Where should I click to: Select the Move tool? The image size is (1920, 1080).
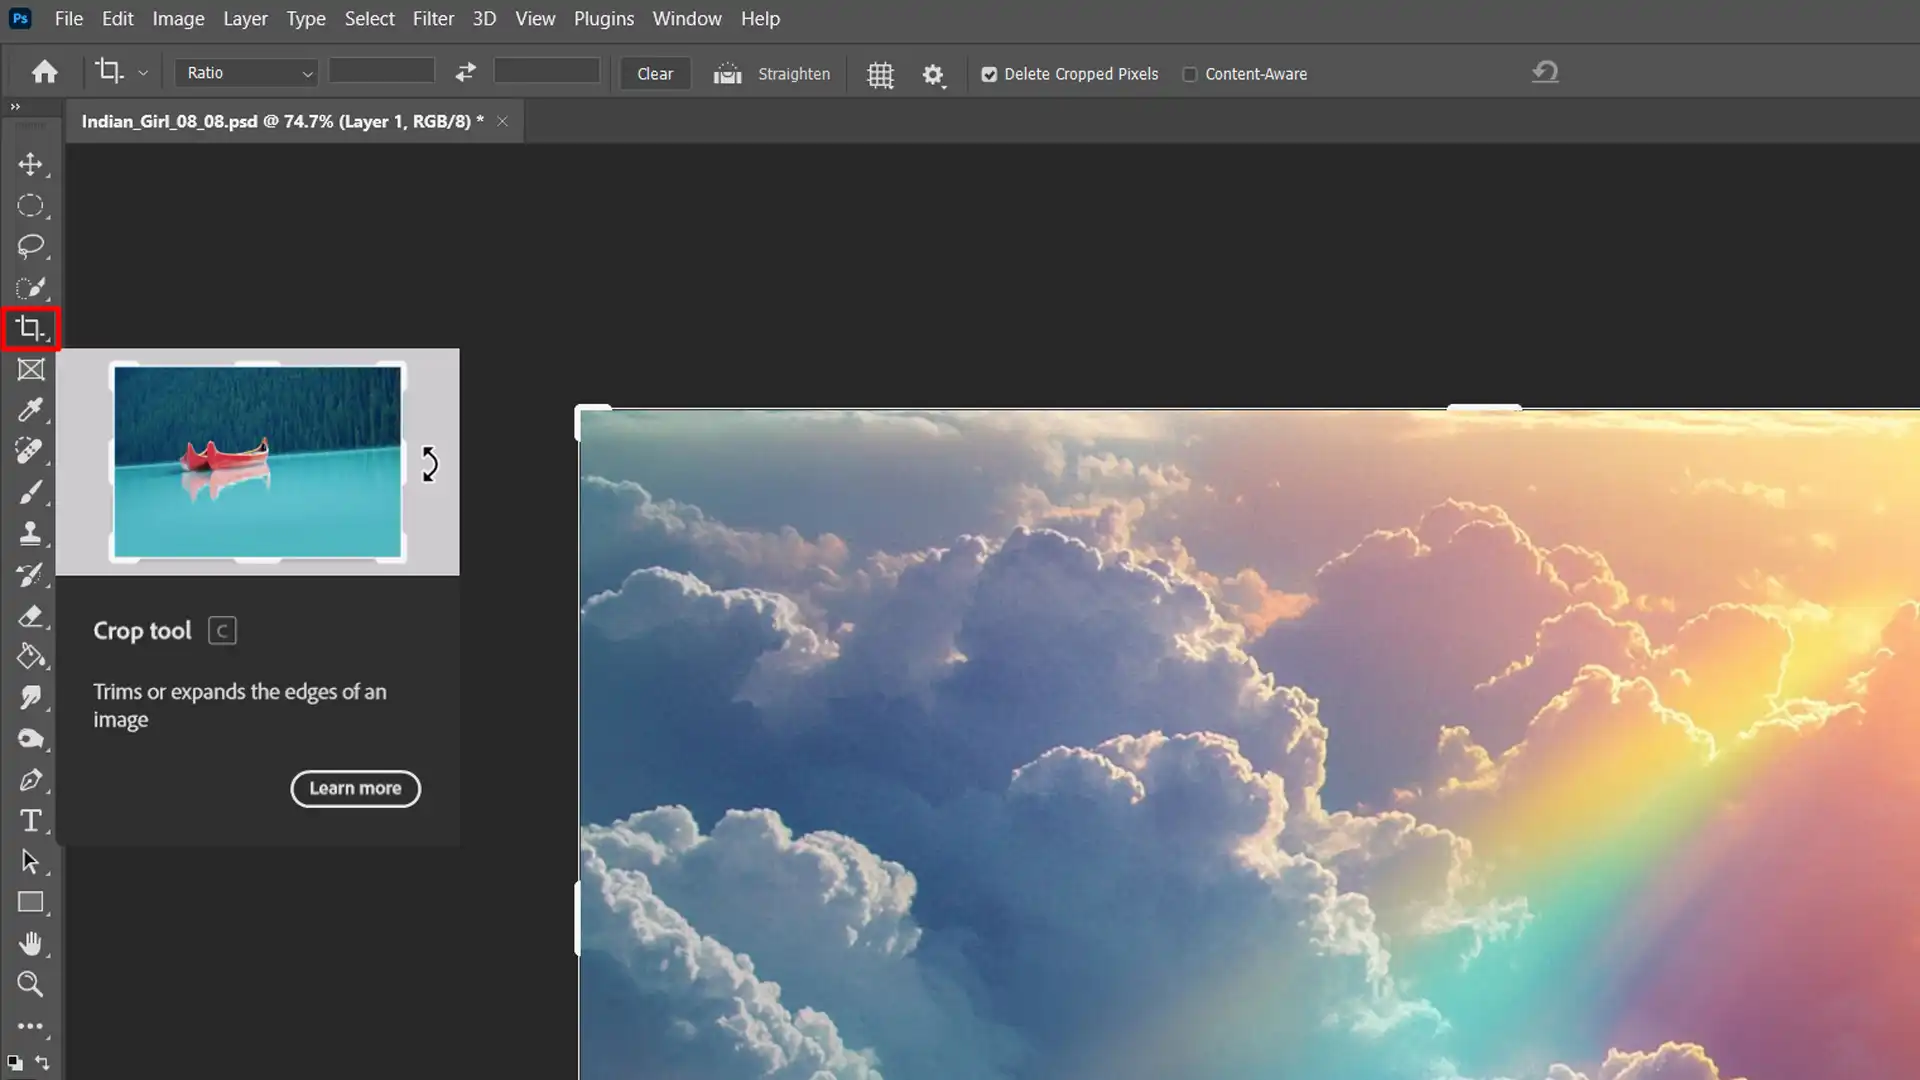coord(30,164)
